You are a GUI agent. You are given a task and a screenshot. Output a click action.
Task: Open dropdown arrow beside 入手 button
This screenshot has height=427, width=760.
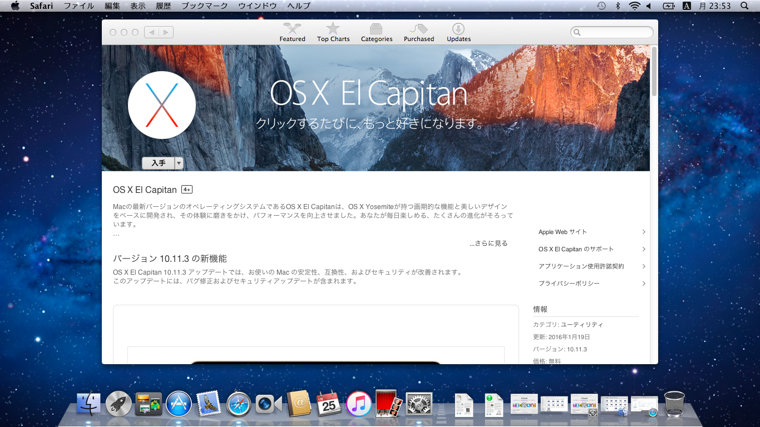click(179, 163)
